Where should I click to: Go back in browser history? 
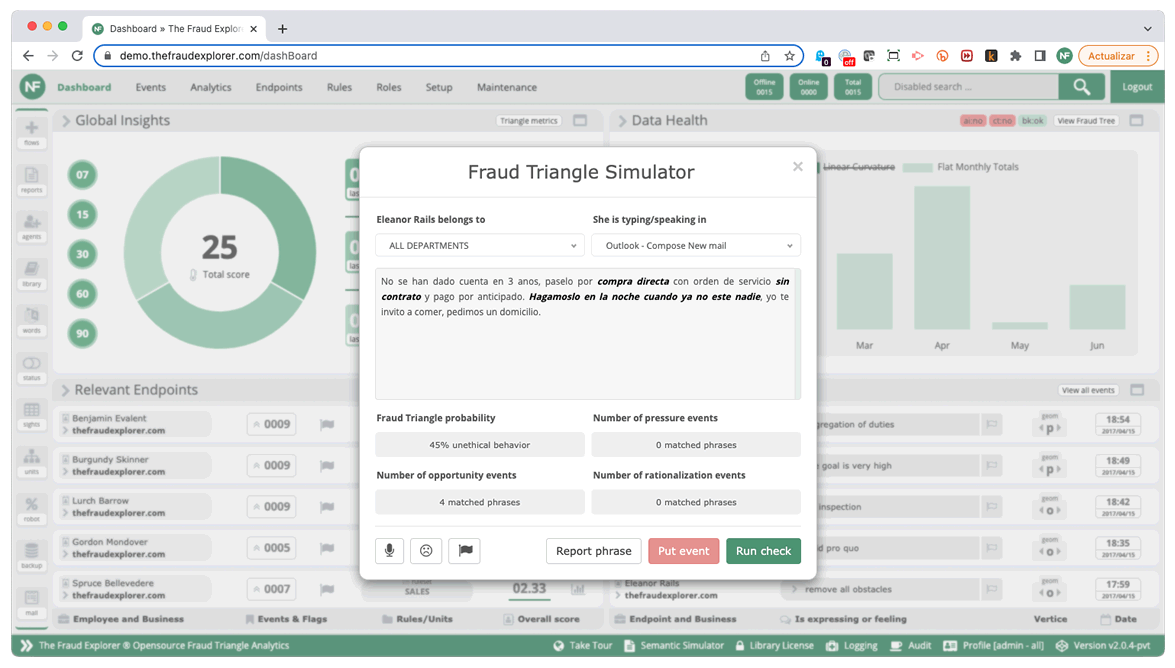click(28, 55)
